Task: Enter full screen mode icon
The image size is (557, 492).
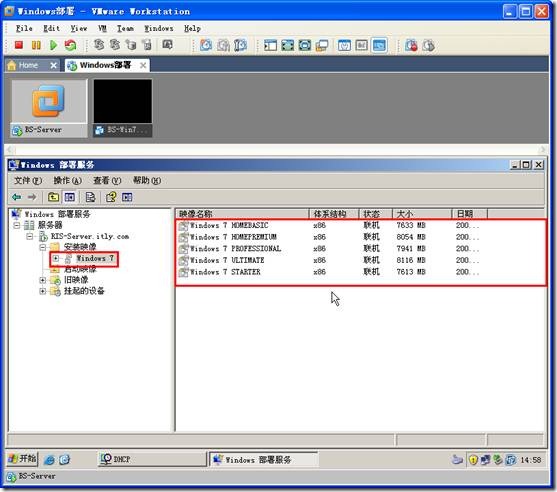Action: [x=288, y=45]
